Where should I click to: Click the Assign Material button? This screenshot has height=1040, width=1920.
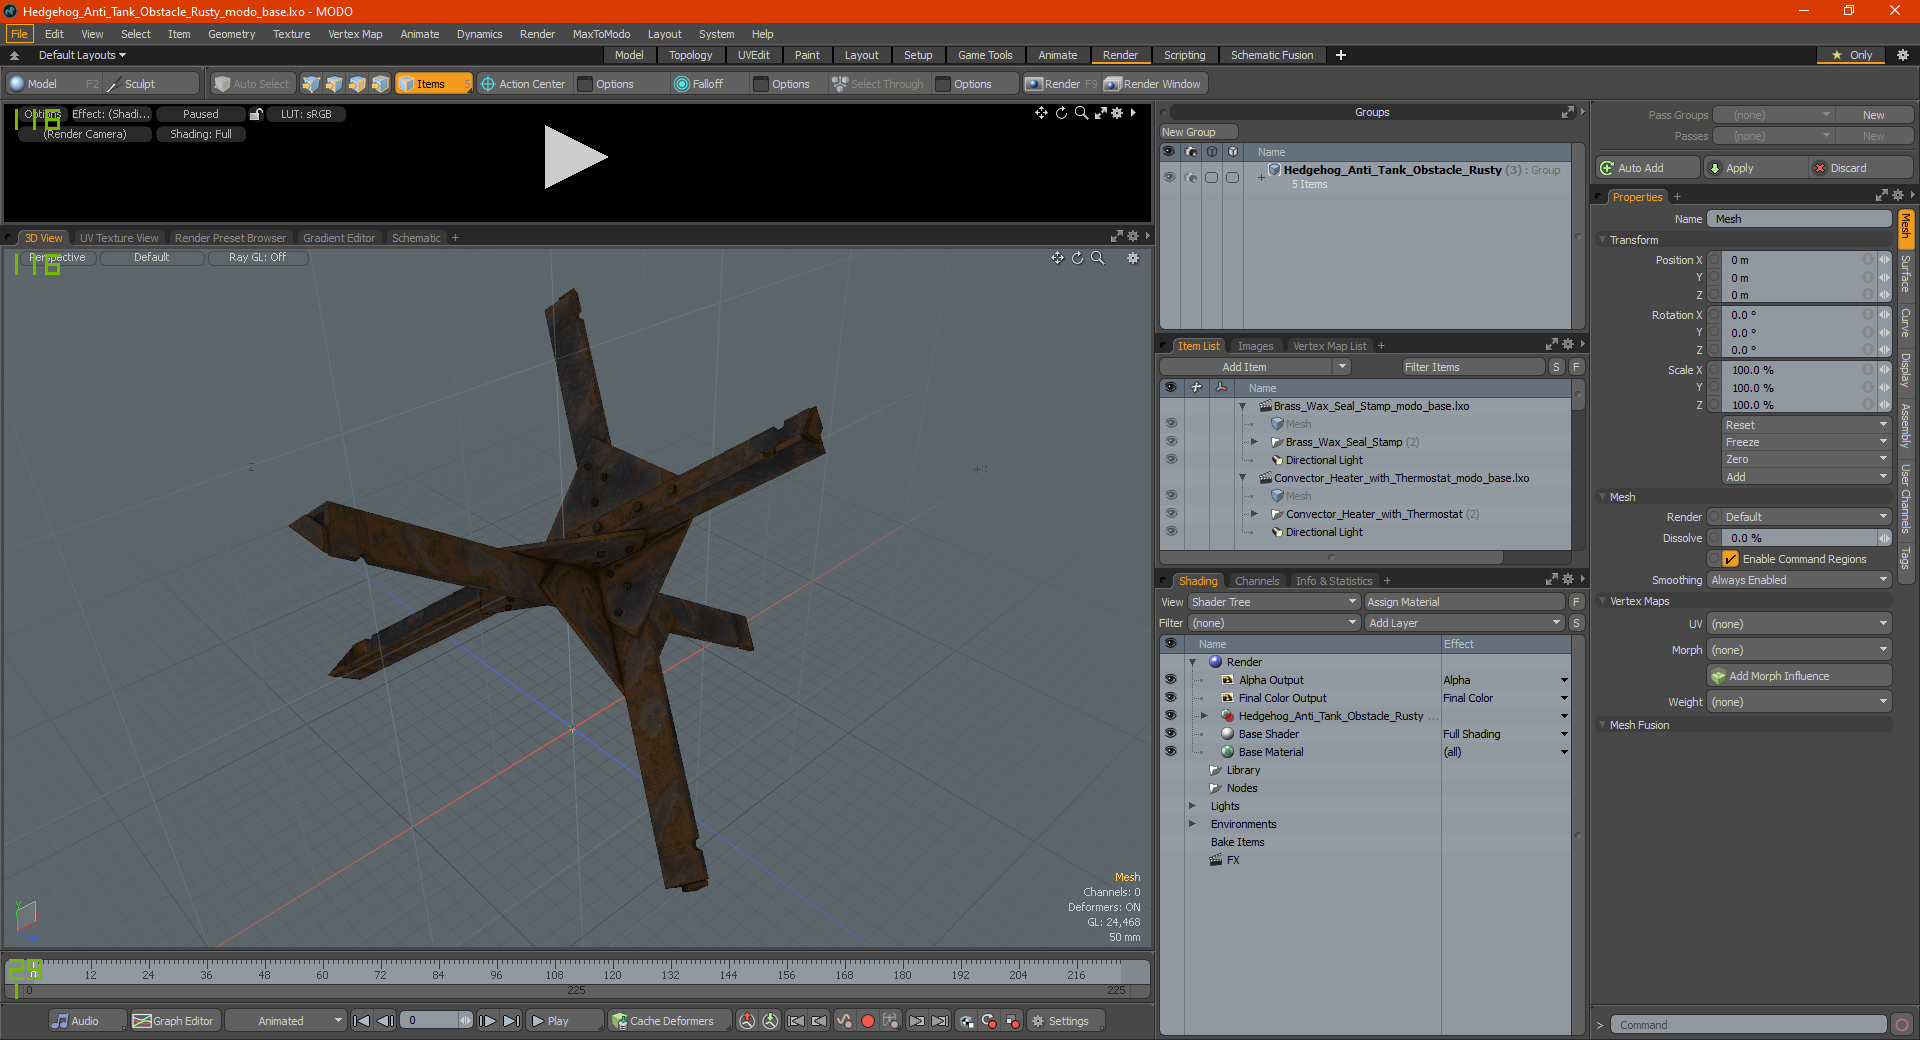click(1464, 602)
